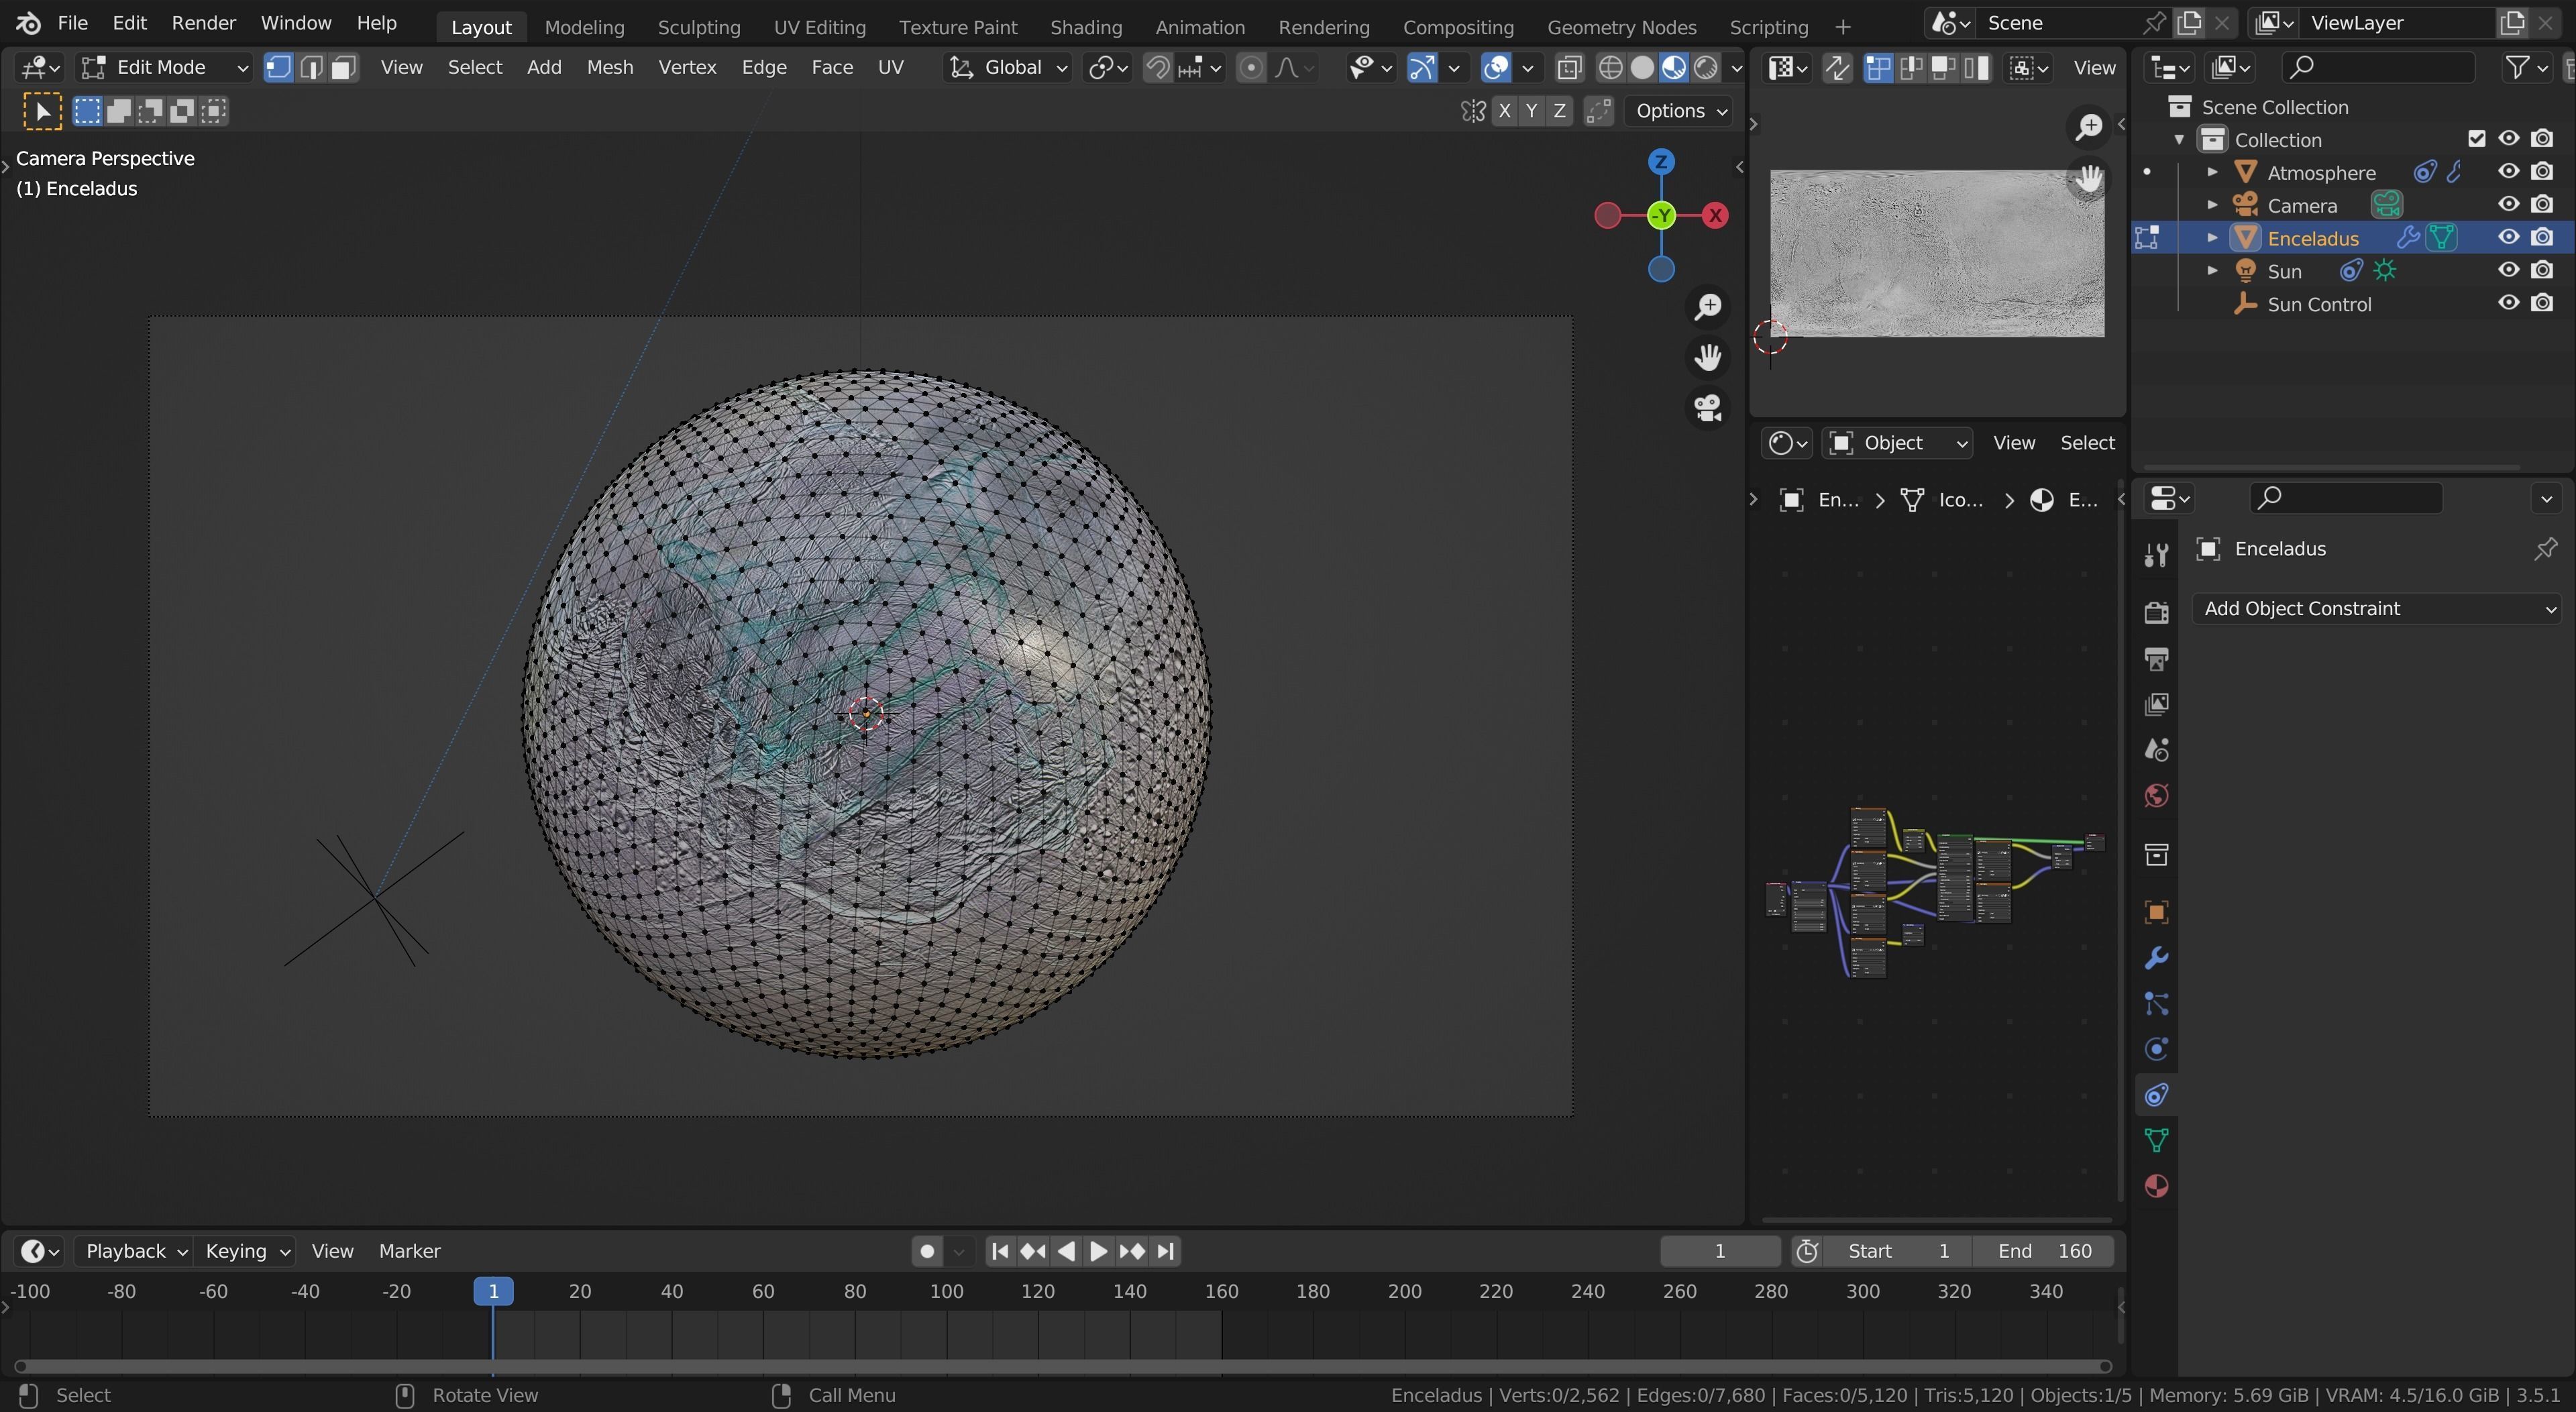Click current frame number field
The image size is (2576, 1412).
point(1719,1251)
